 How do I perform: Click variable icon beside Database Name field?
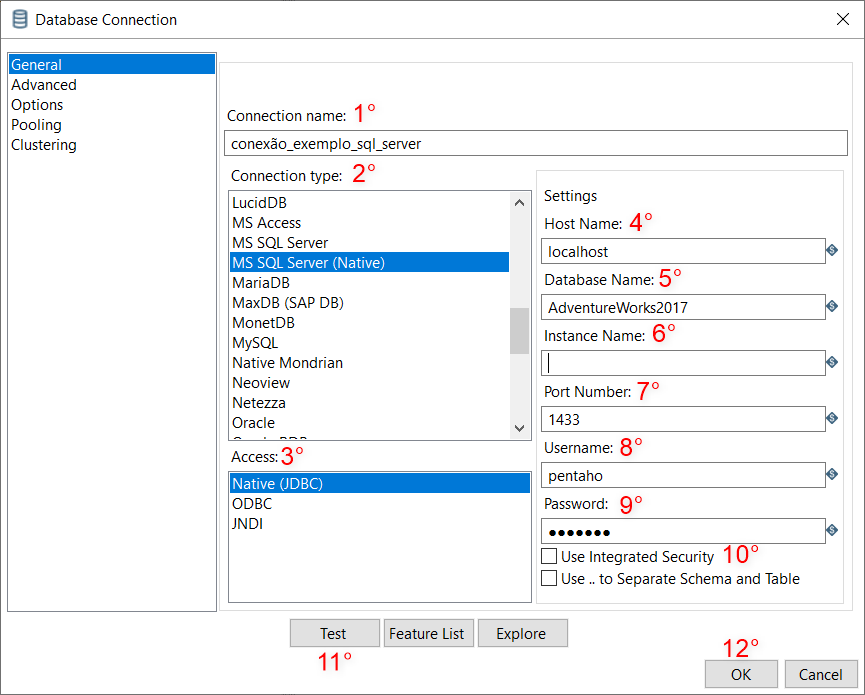pos(832,306)
